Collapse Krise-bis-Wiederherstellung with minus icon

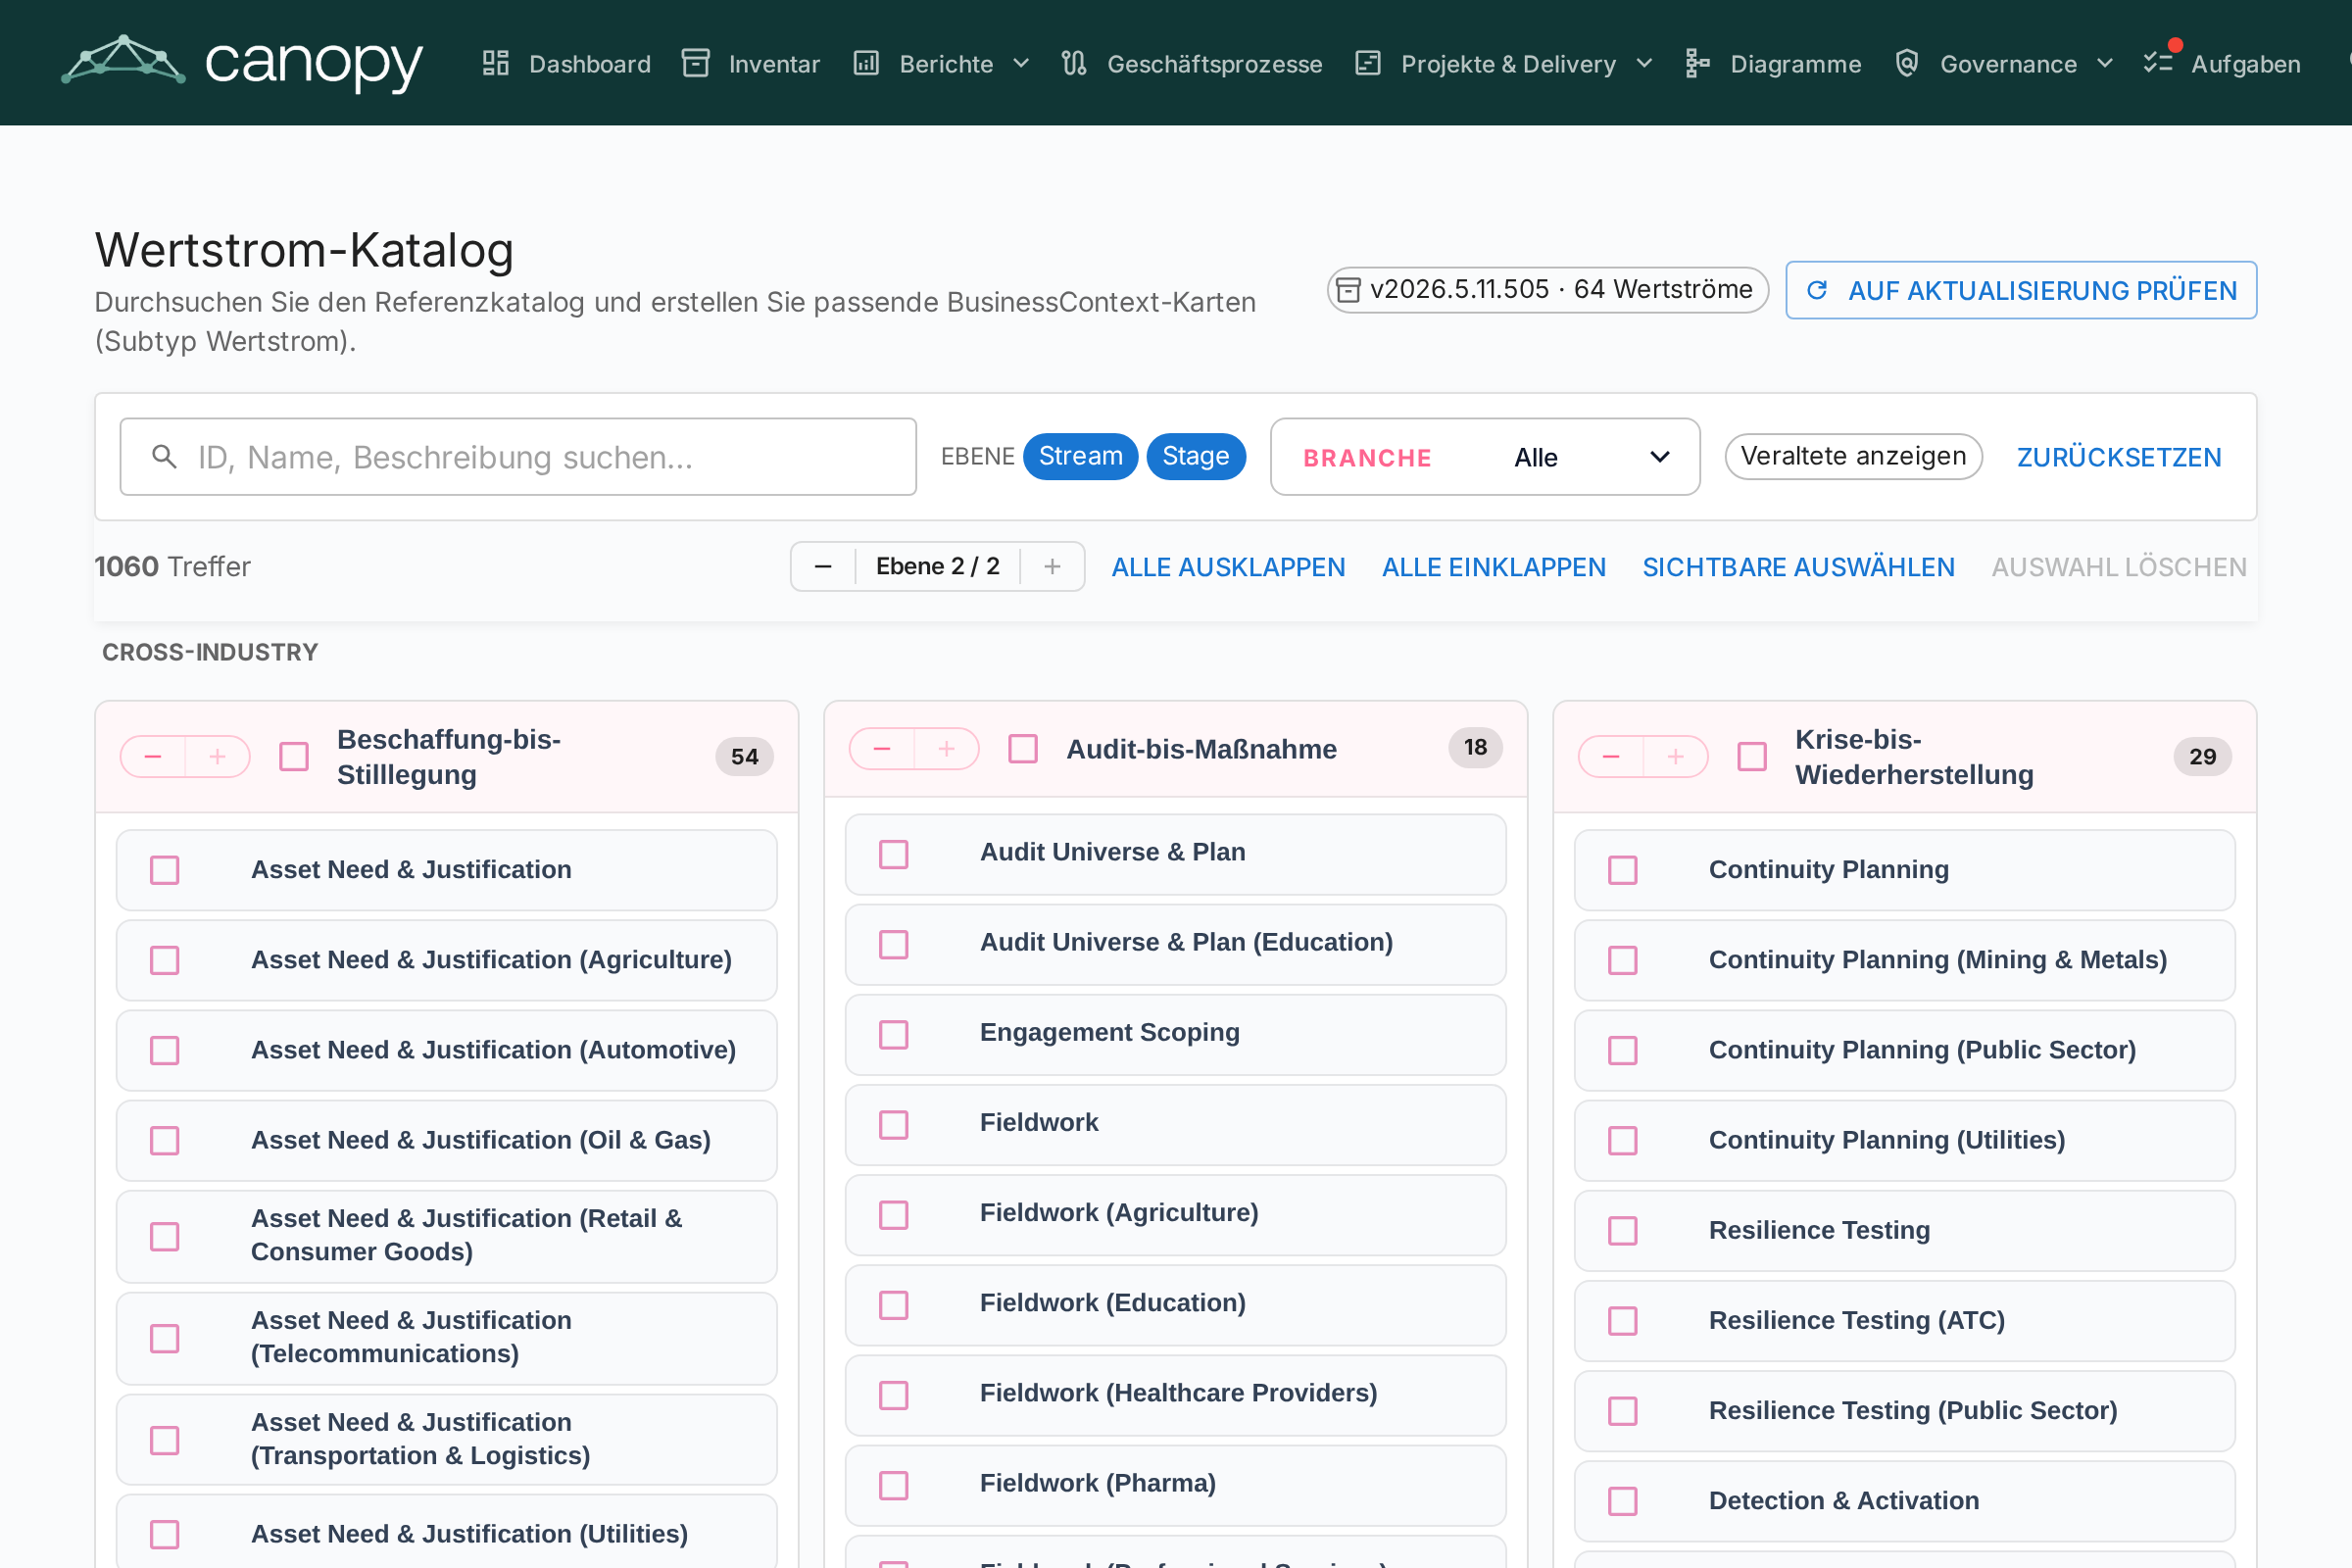1611,757
